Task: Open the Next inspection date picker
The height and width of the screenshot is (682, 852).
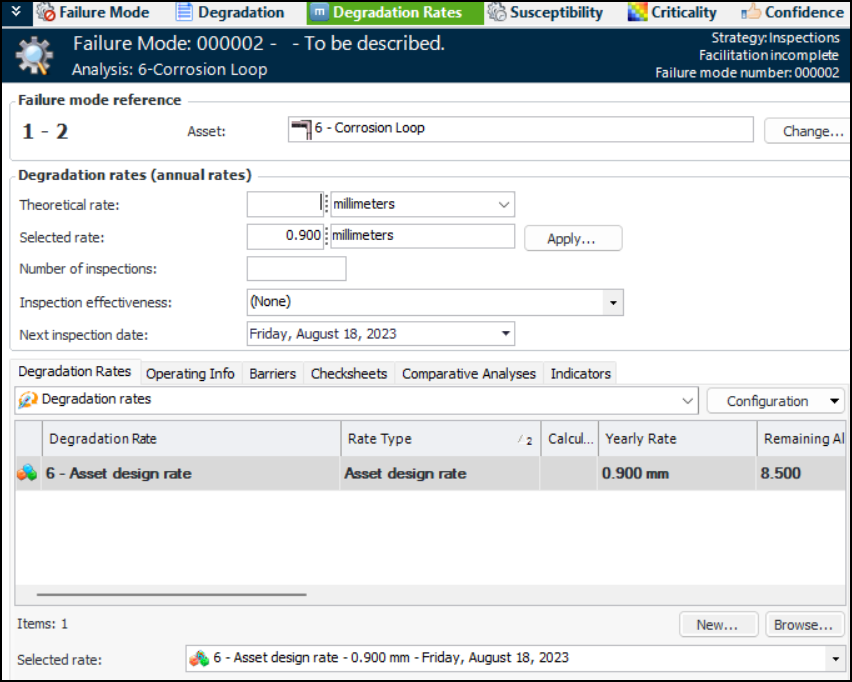Action: pos(506,334)
